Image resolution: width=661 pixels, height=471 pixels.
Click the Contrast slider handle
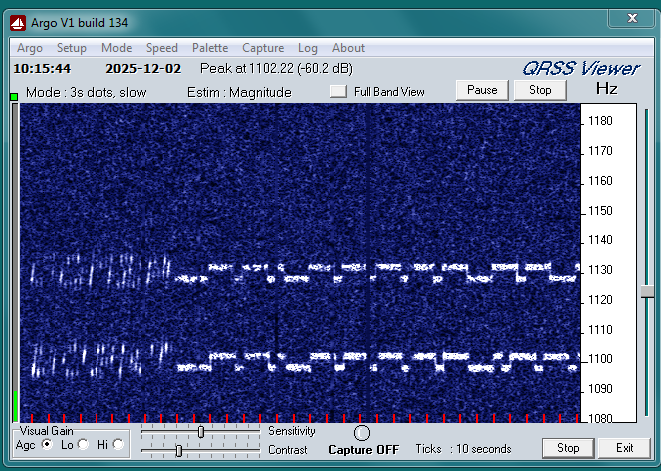tap(179, 451)
